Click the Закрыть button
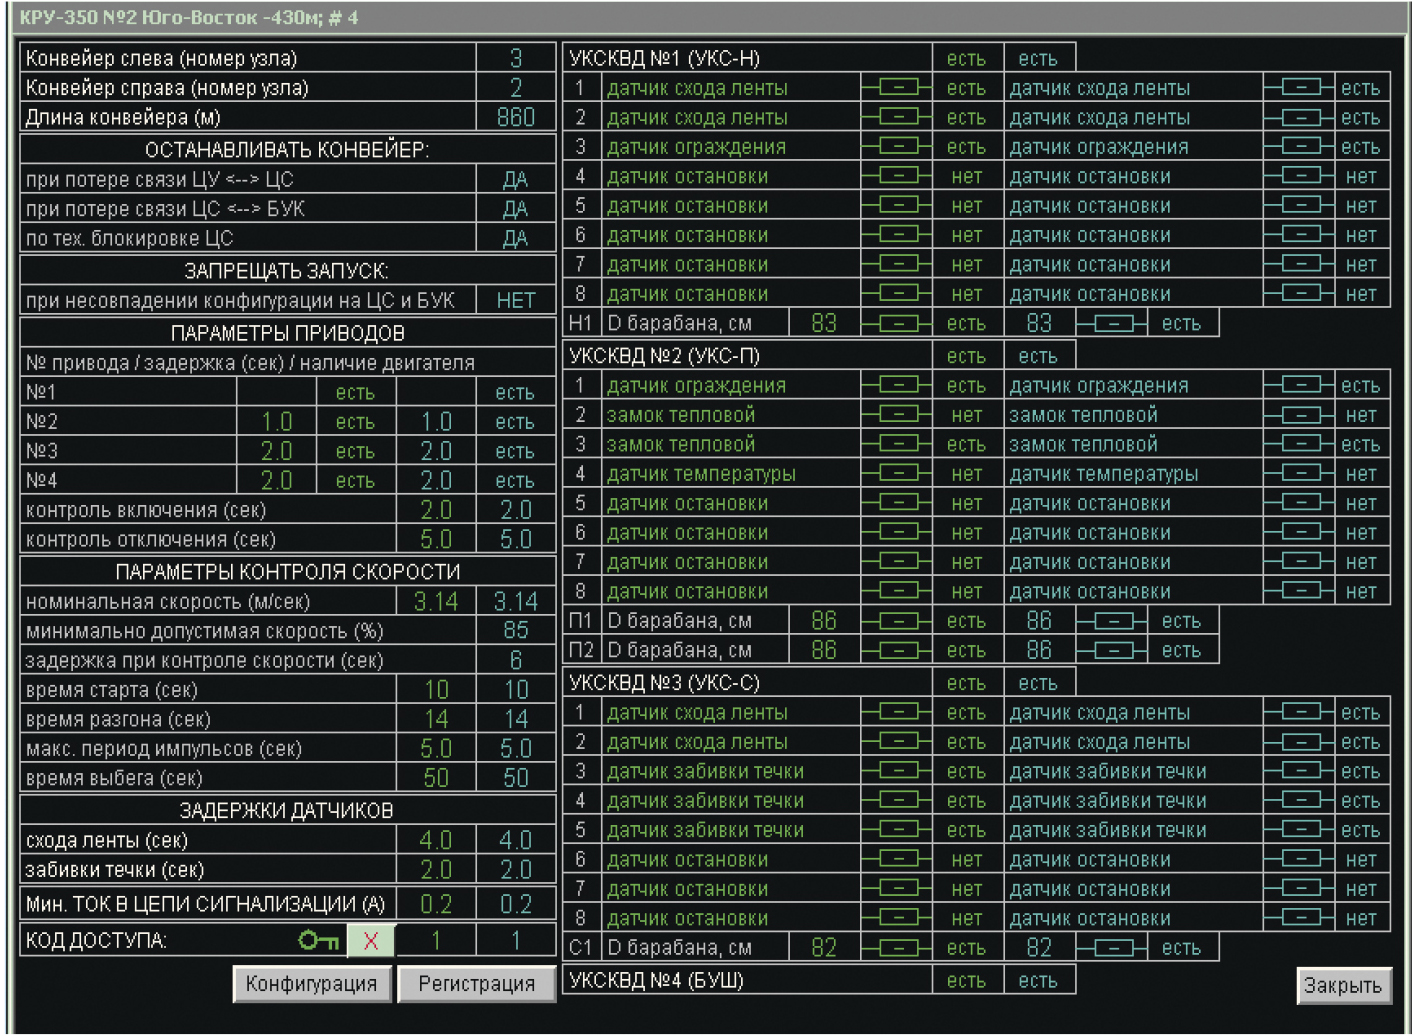The image size is (1412, 1036). pos(1343,986)
